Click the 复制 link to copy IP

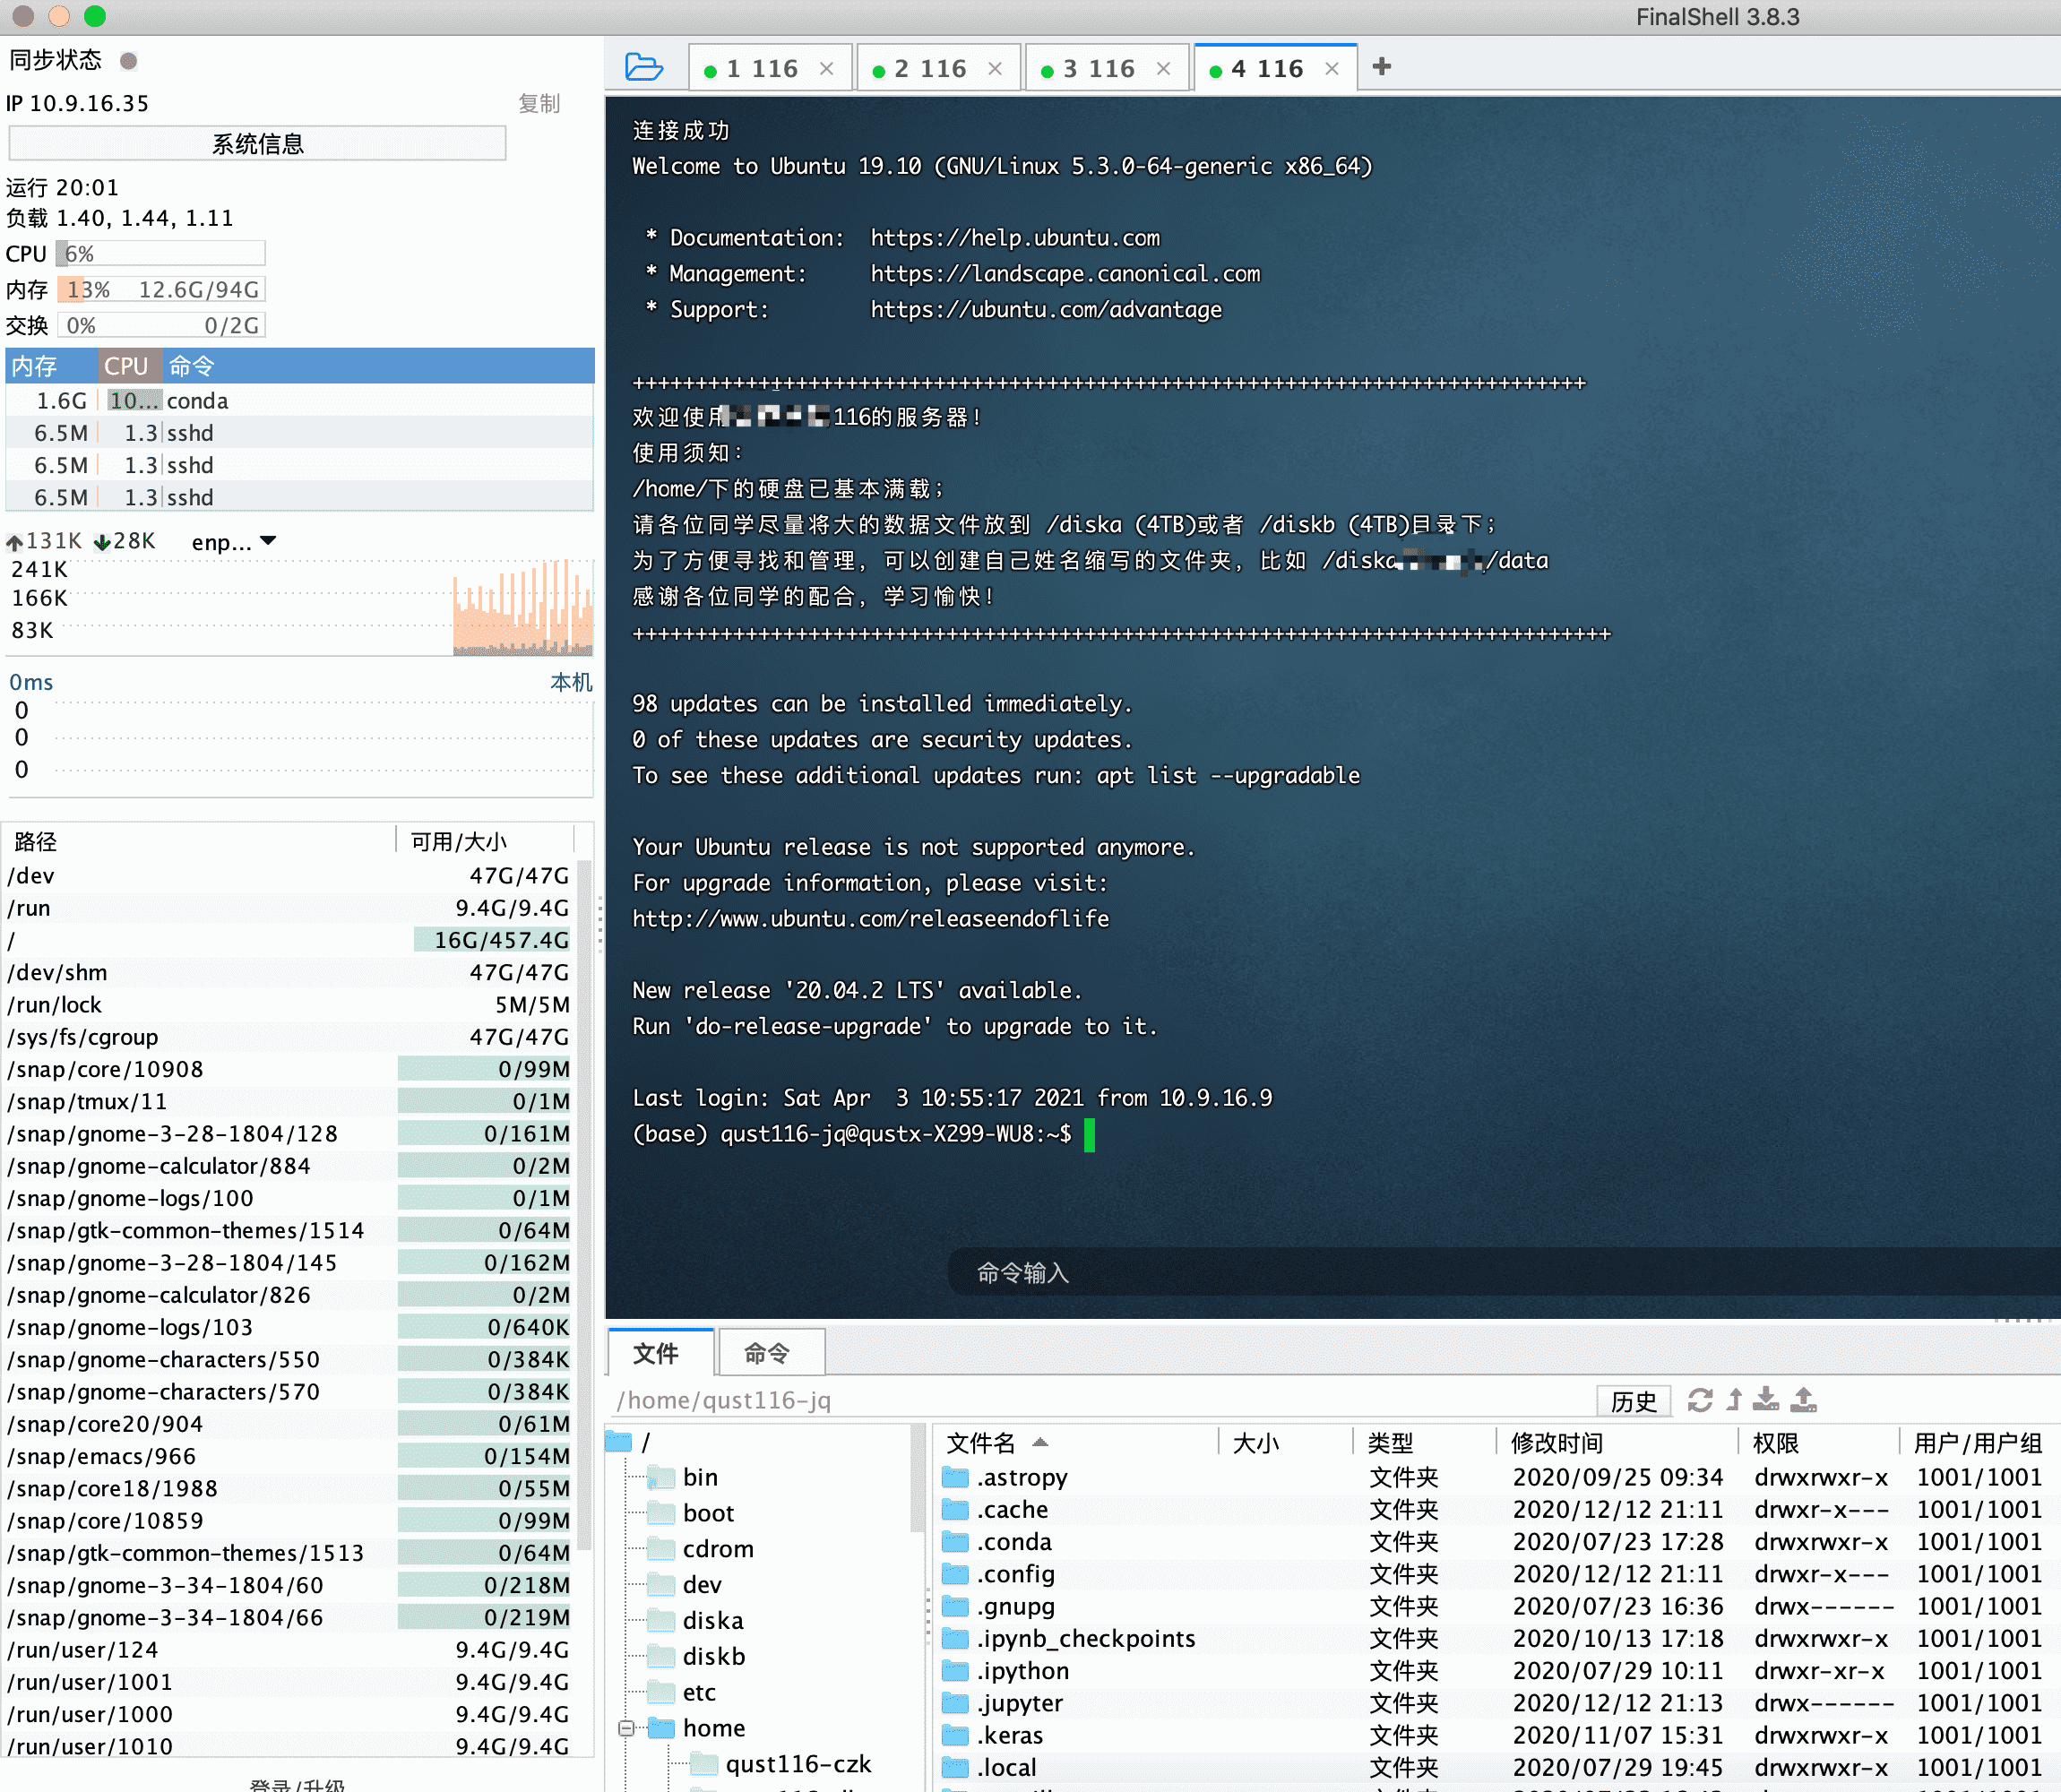click(539, 103)
